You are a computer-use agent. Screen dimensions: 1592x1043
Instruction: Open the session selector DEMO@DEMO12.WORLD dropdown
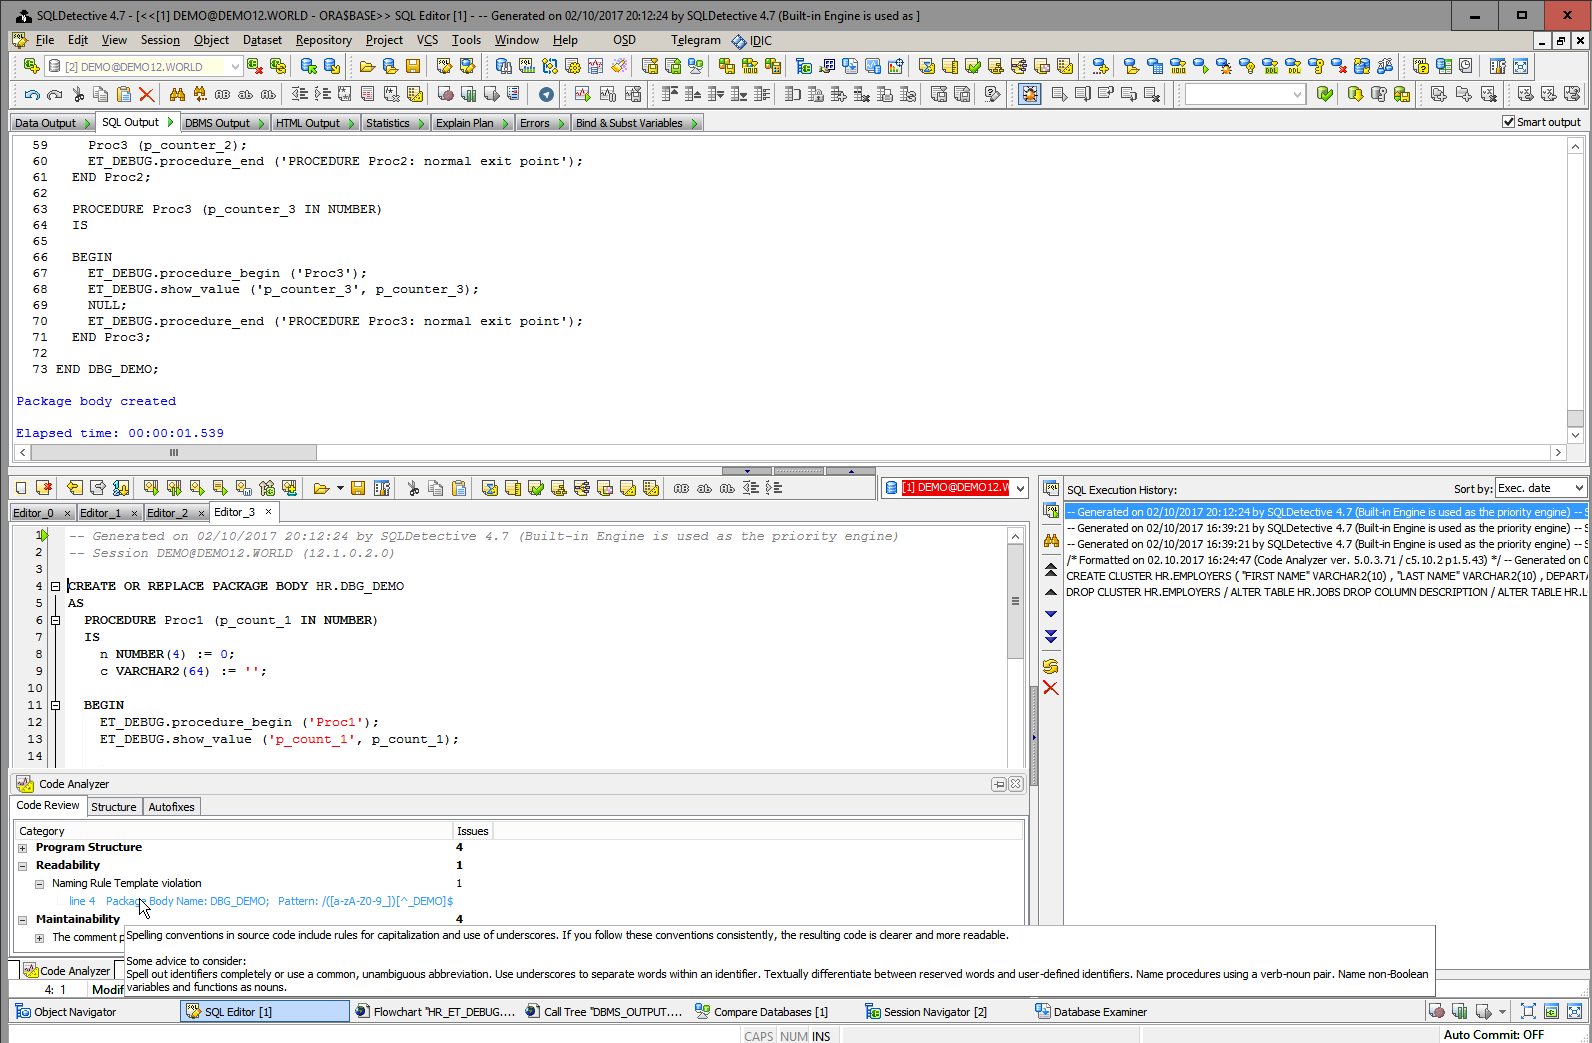[235, 67]
